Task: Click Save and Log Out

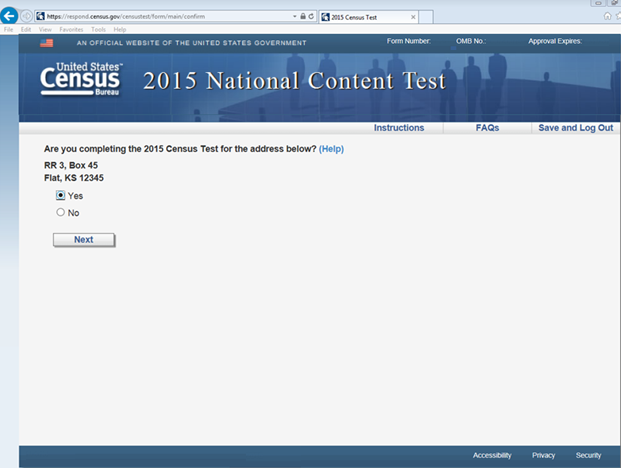Action: coord(575,128)
